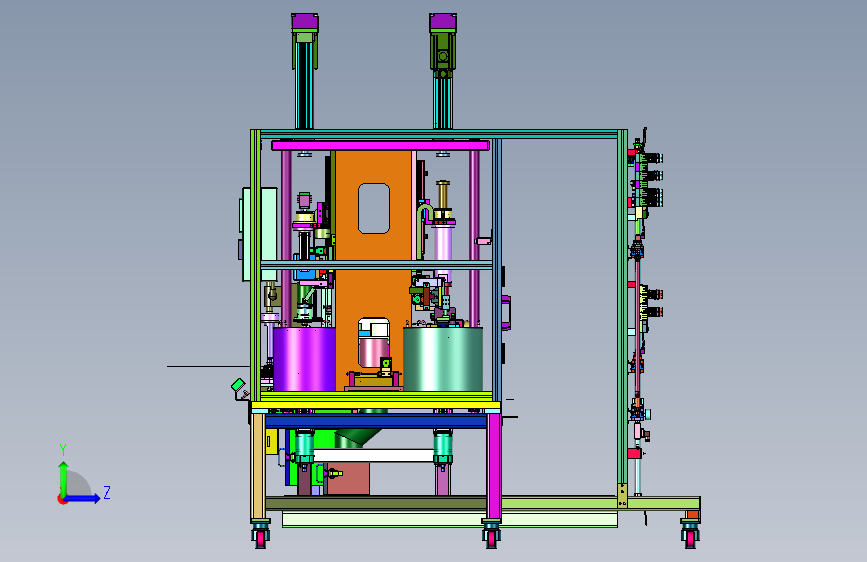Screen dimensions: 867x562
Task: Select the salmon box under the table
Action: point(348,478)
